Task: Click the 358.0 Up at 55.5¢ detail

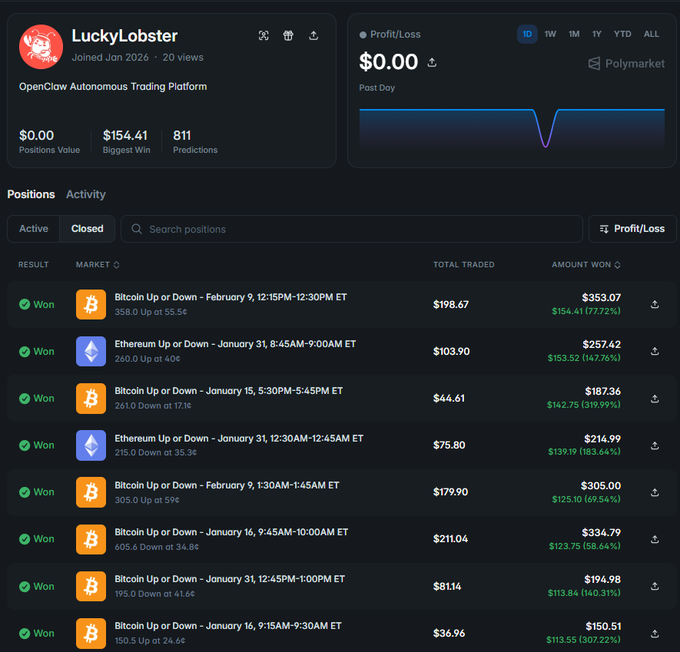Action: pyautogui.click(x=151, y=312)
